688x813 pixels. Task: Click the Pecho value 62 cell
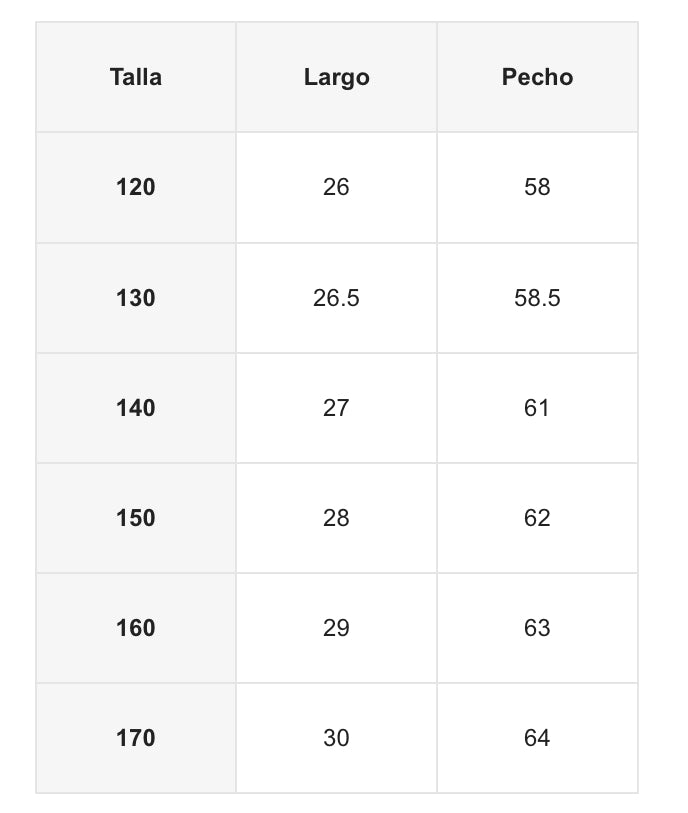(537, 518)
